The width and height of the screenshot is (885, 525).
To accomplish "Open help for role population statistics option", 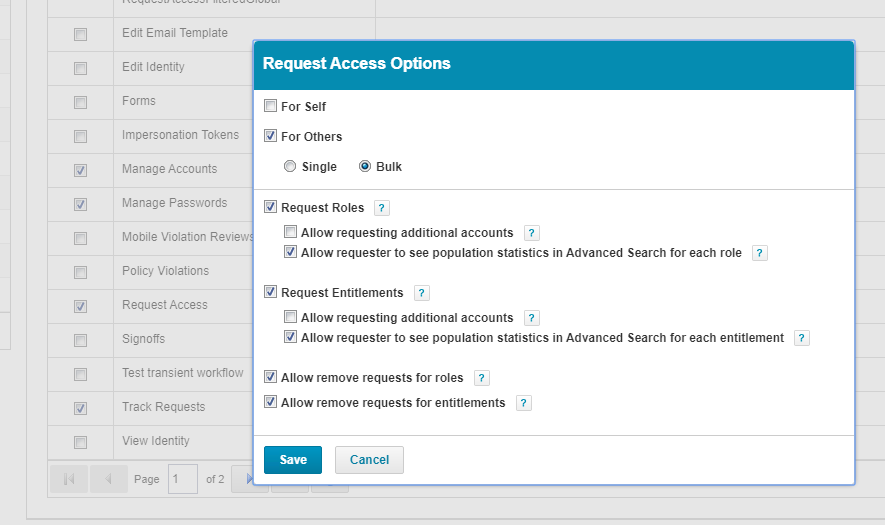I will click(759, 253).
